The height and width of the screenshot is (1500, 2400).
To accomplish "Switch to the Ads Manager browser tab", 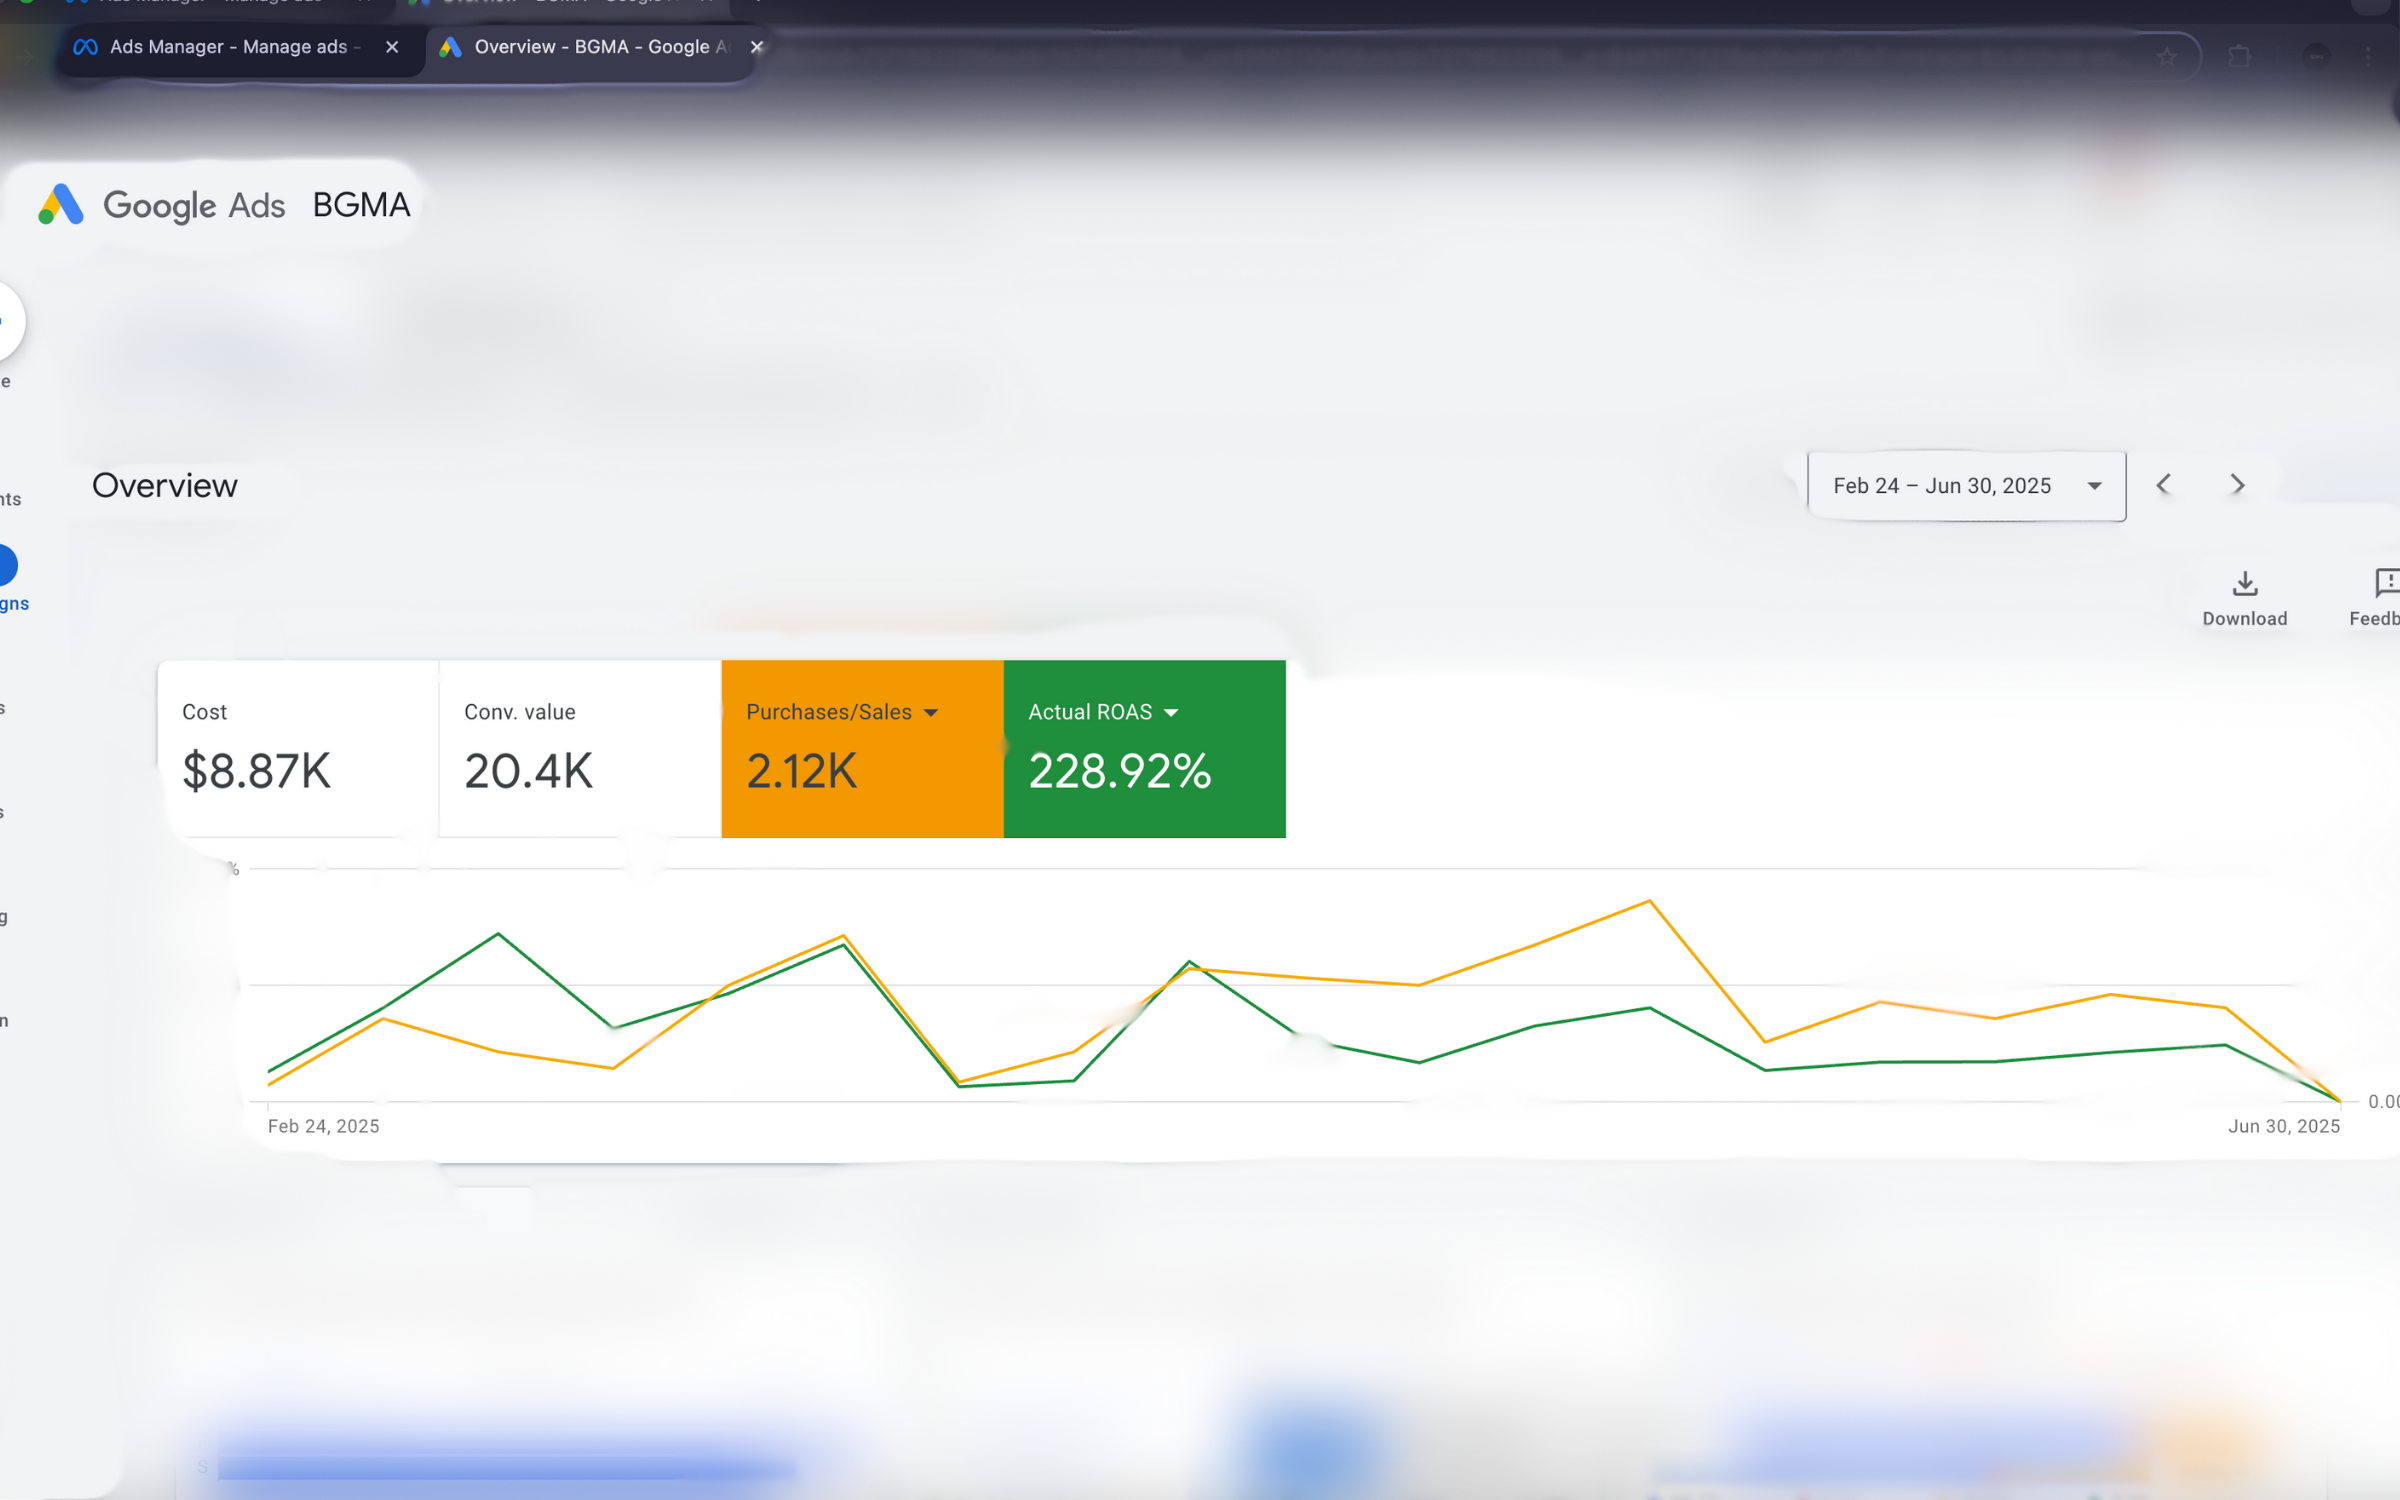I will coord(230,47).
